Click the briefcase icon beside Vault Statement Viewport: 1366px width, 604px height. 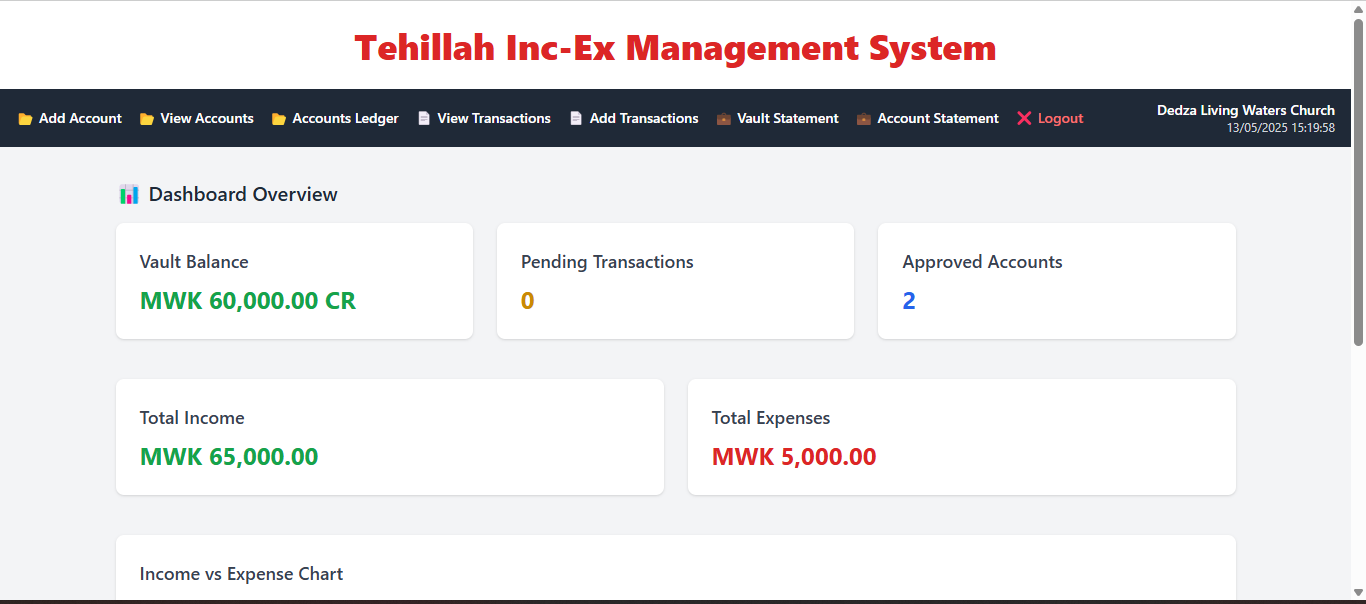pos(724,119)
